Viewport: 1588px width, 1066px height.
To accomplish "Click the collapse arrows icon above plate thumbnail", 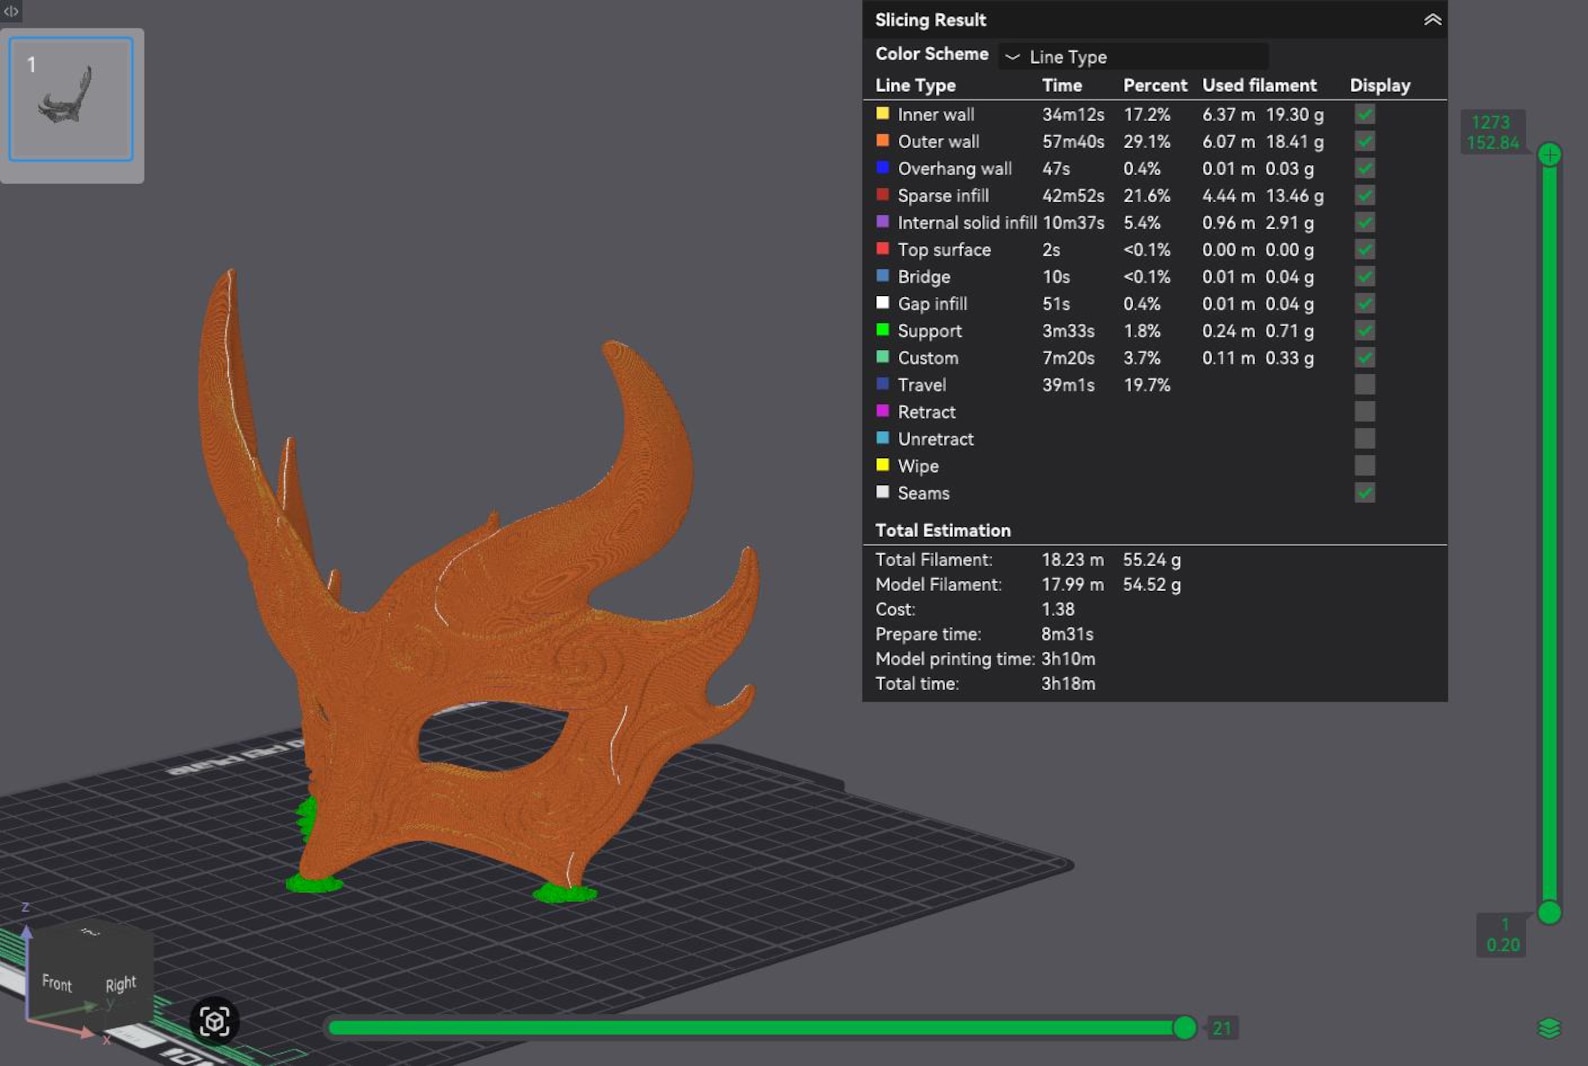I will point(11,11).
